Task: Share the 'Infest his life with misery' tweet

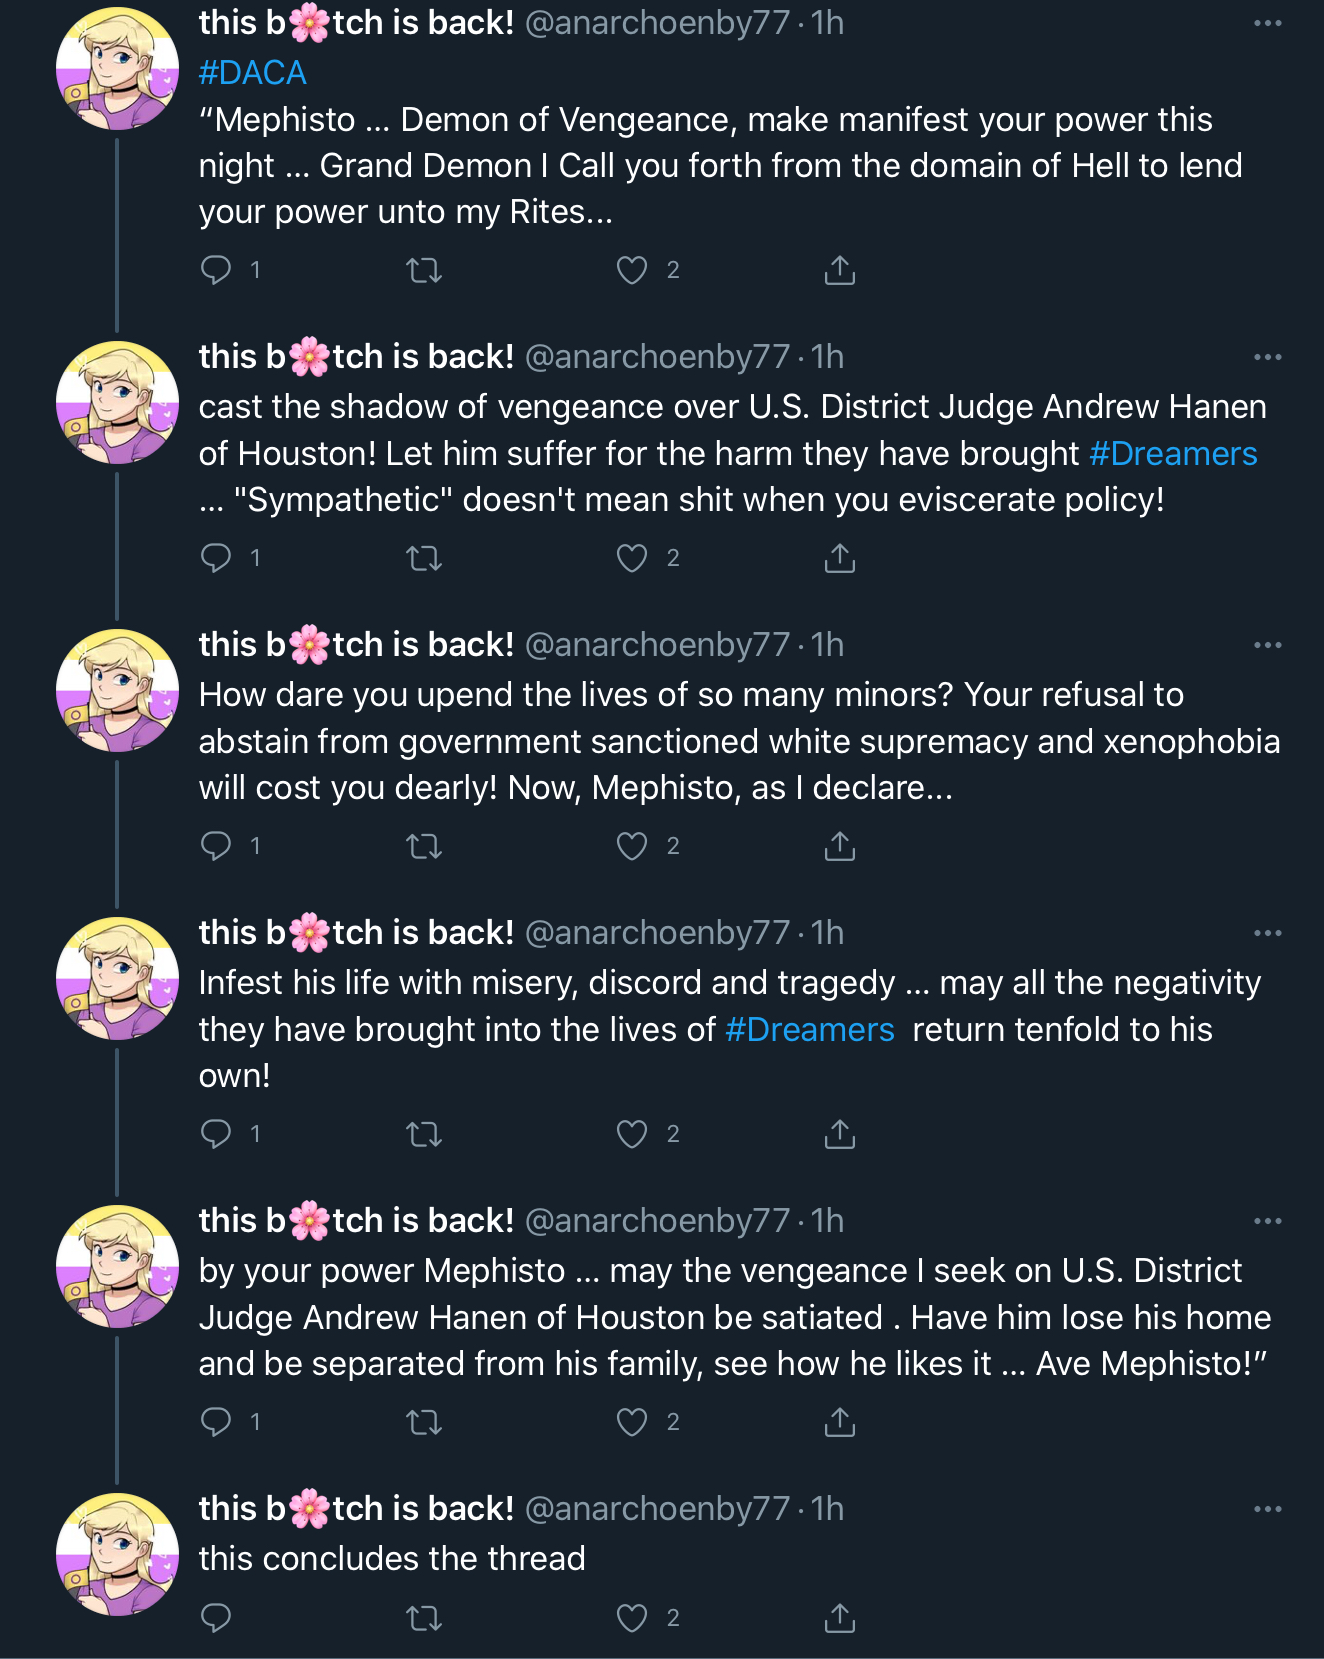Action: (x=840, y=1134)
